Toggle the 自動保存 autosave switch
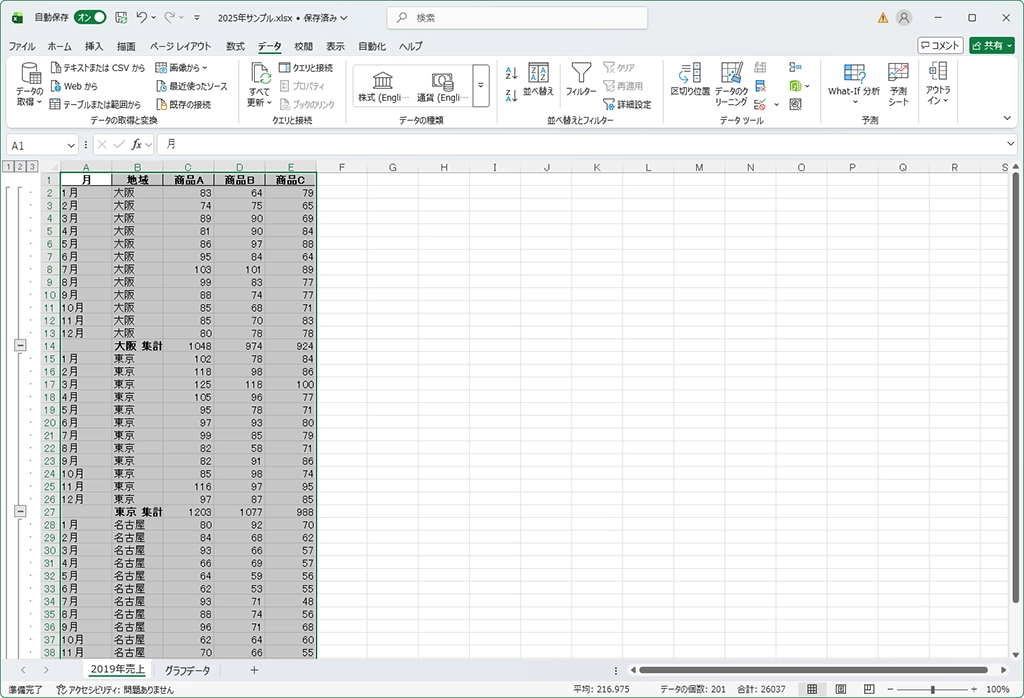Screen dimensions: 1024x698 pos(90,17)
